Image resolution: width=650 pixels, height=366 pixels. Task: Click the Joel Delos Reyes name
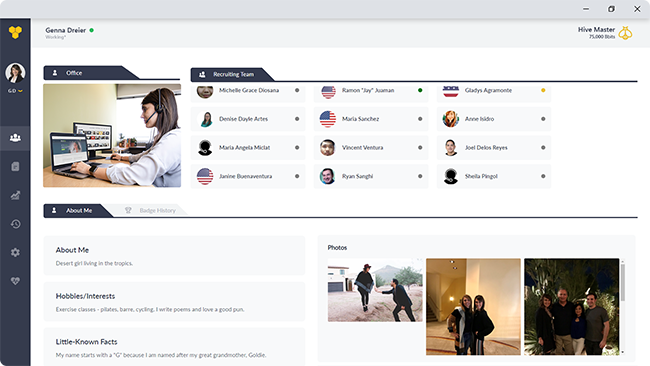pos(486,148)
